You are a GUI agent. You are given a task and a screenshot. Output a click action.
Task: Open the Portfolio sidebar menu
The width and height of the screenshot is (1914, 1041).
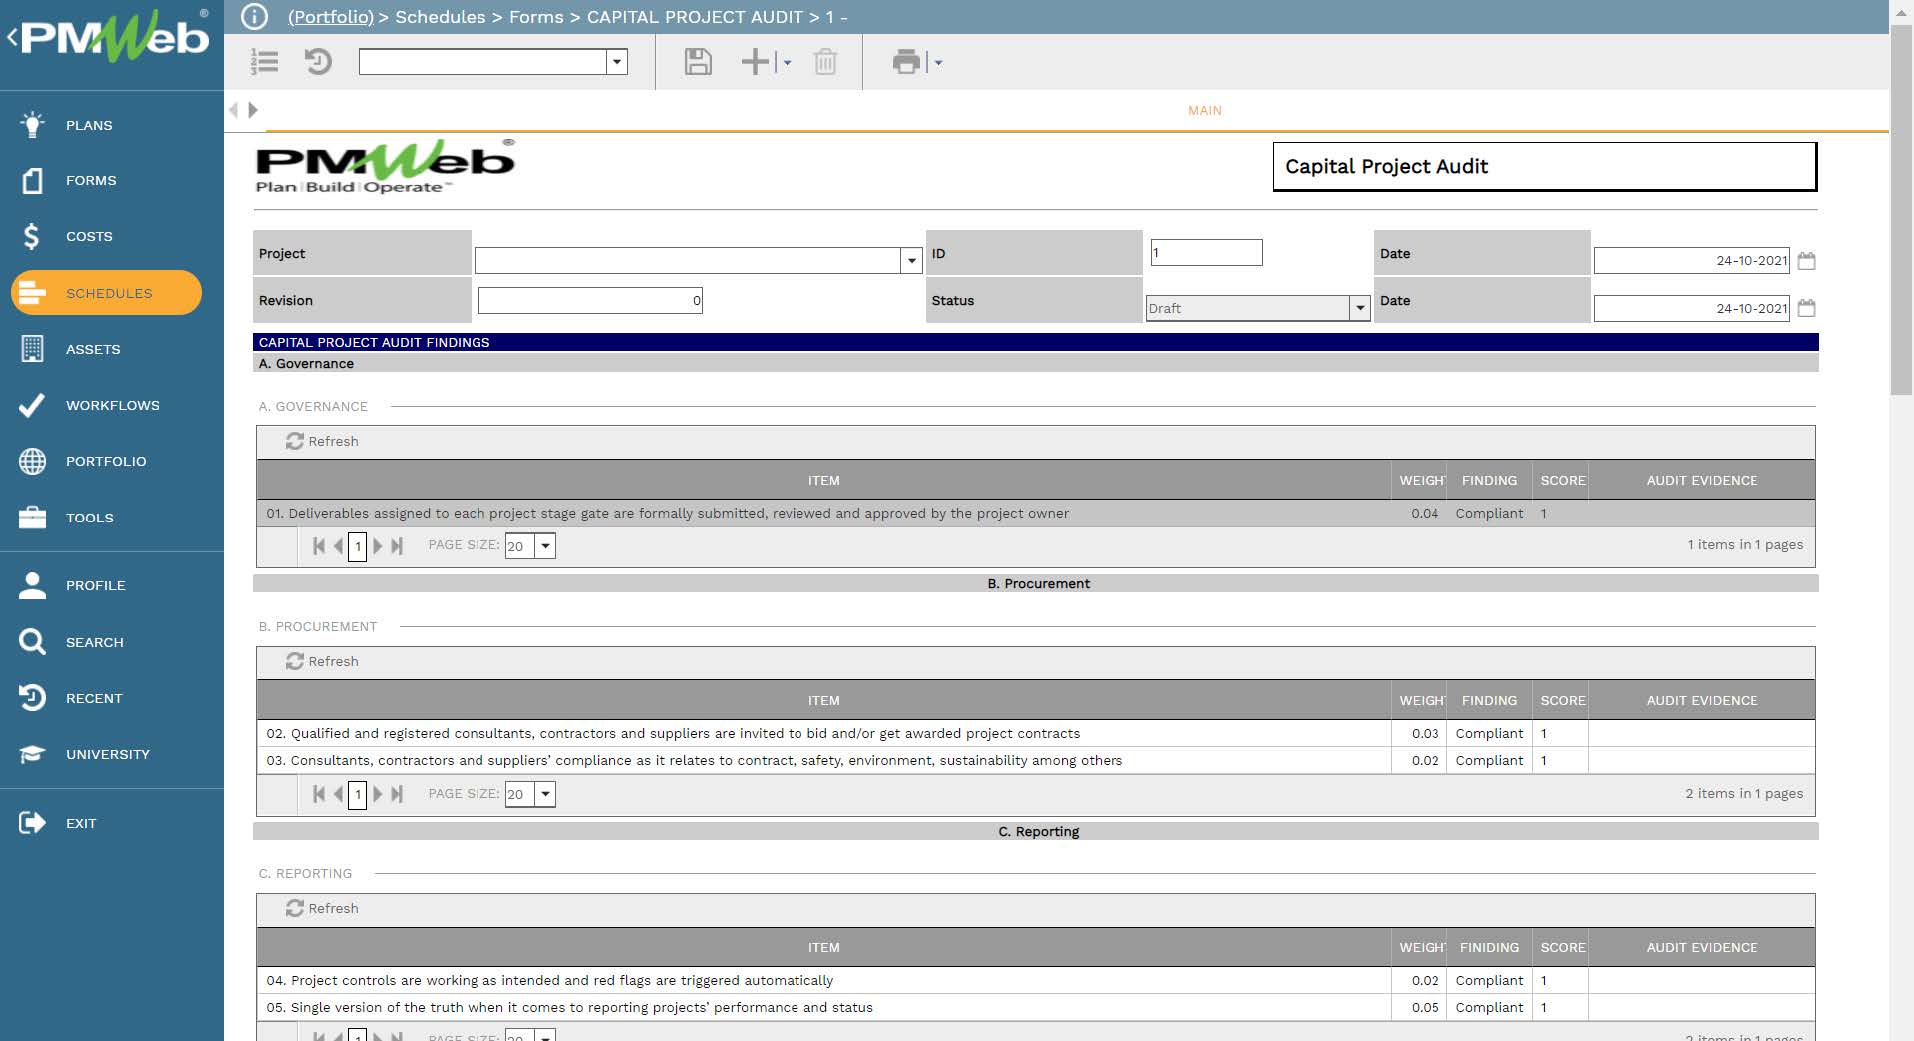tap(106, 461)
